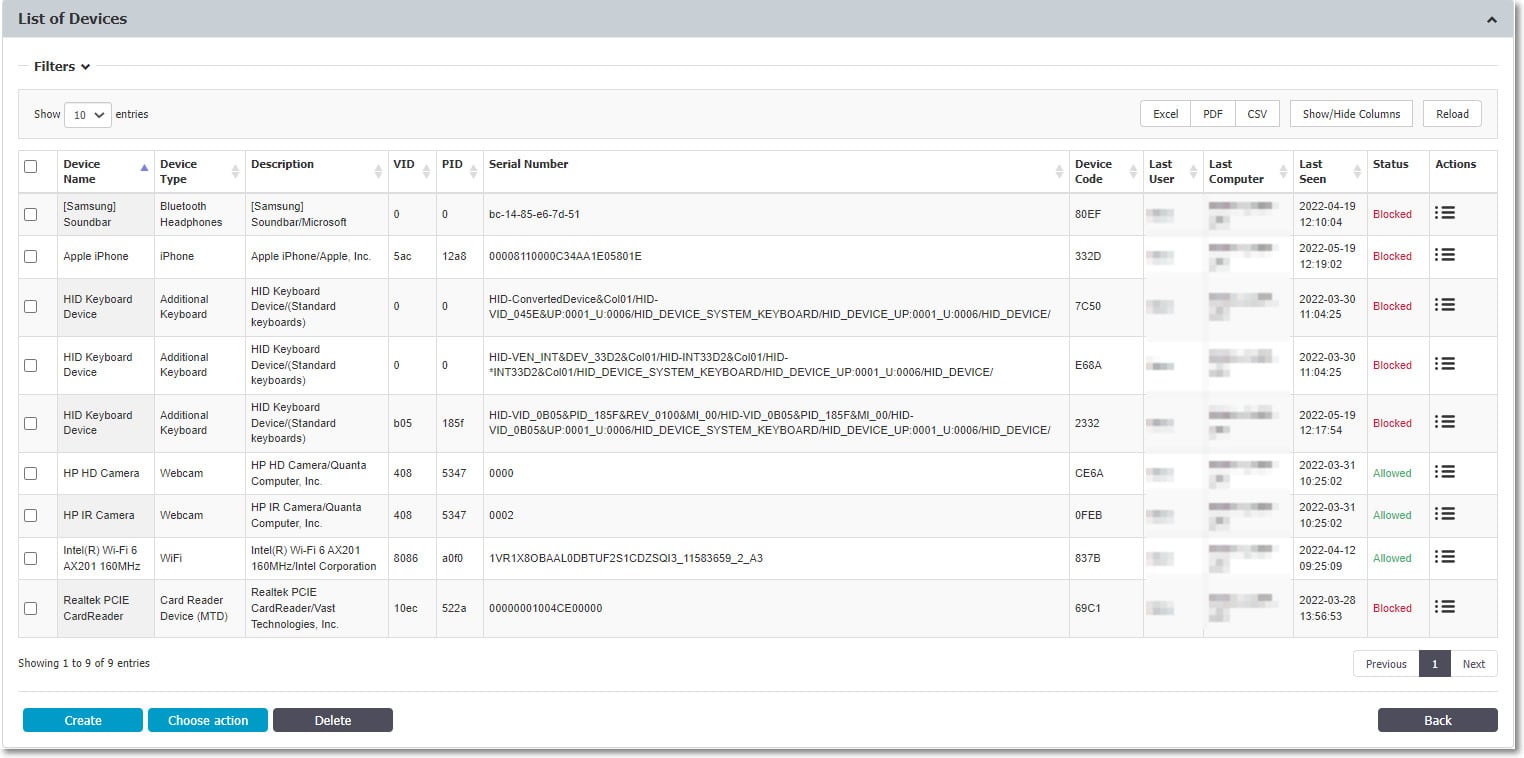Collapse the List of Devices panel
Screen dimensions: 1524x758
(x=1492, y=19)
